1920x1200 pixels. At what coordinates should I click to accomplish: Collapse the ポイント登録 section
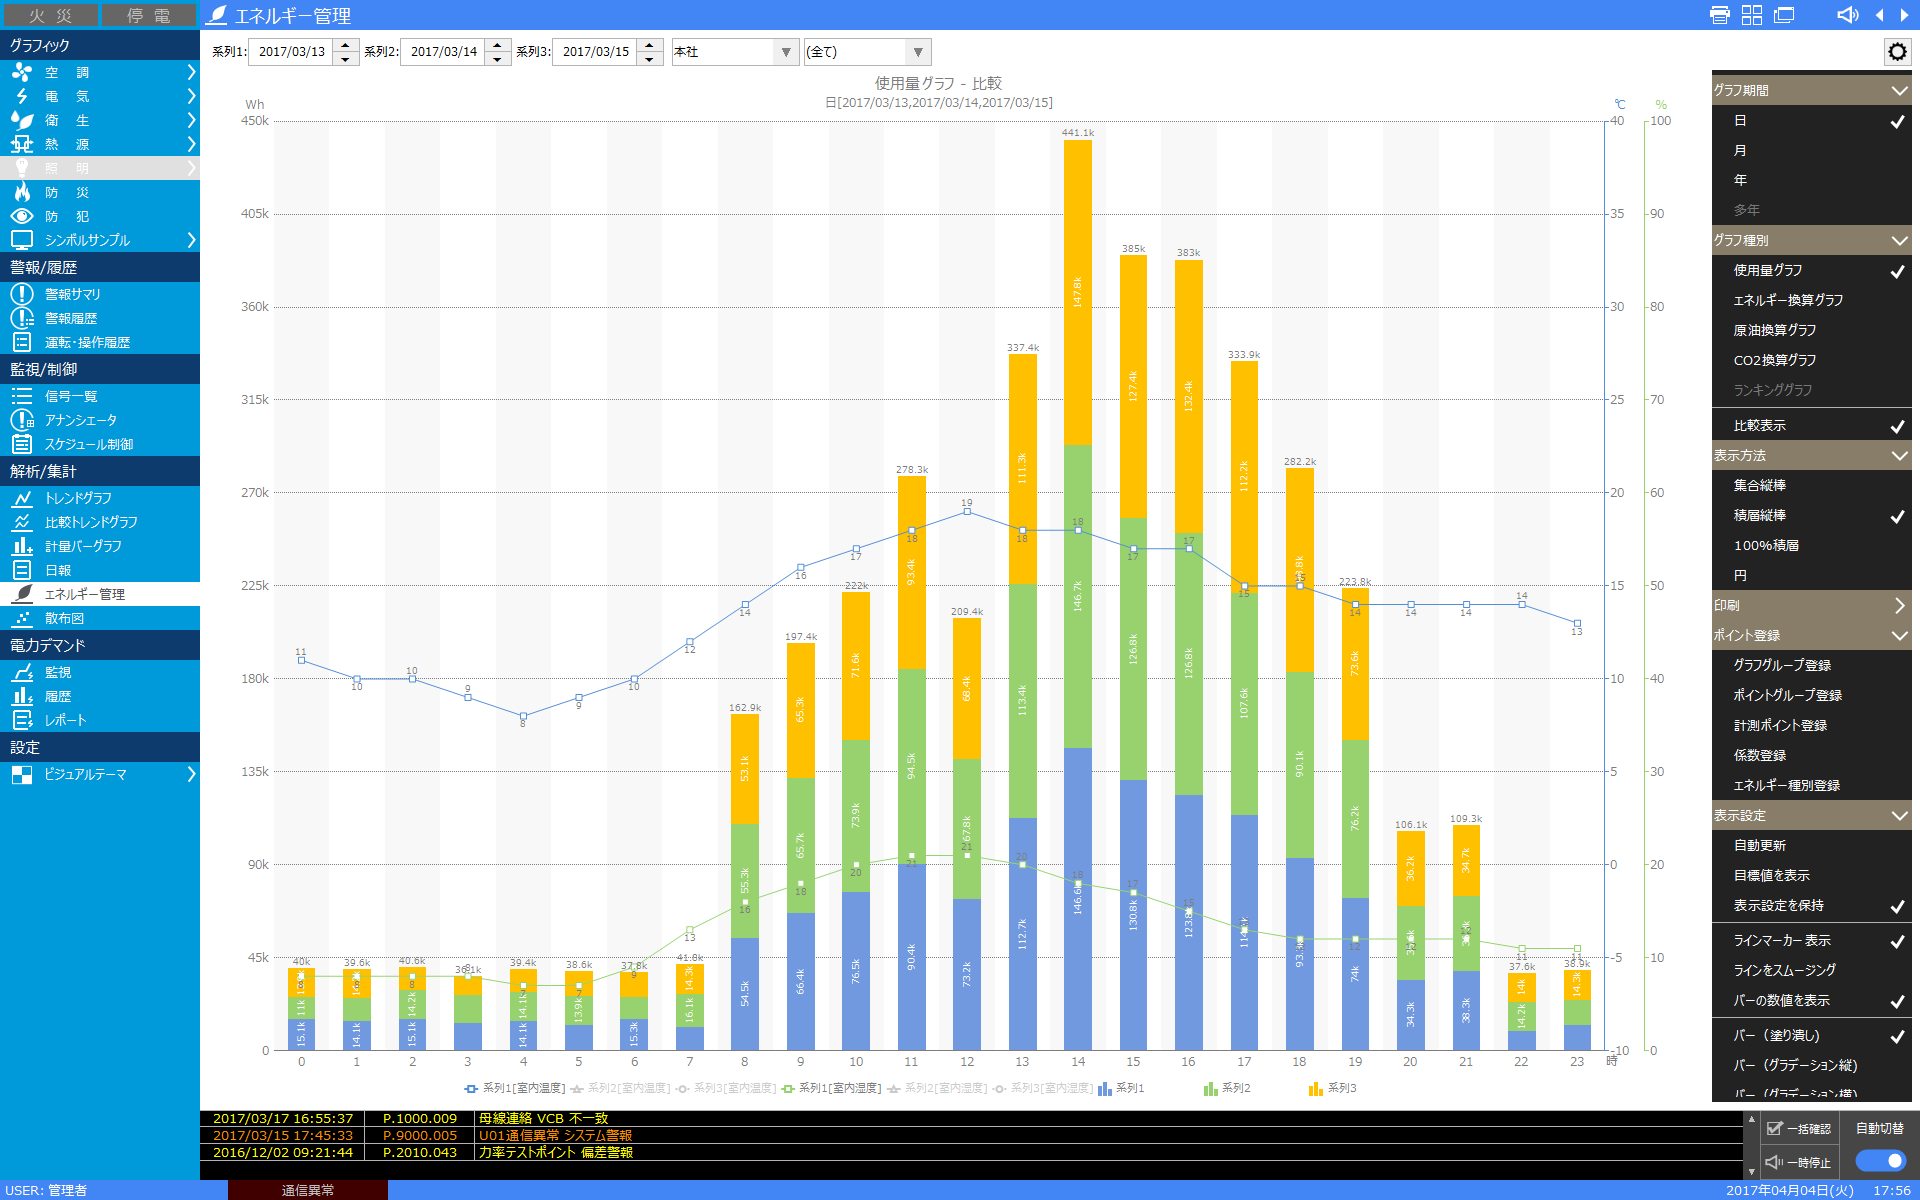[x=1812, y=635]
